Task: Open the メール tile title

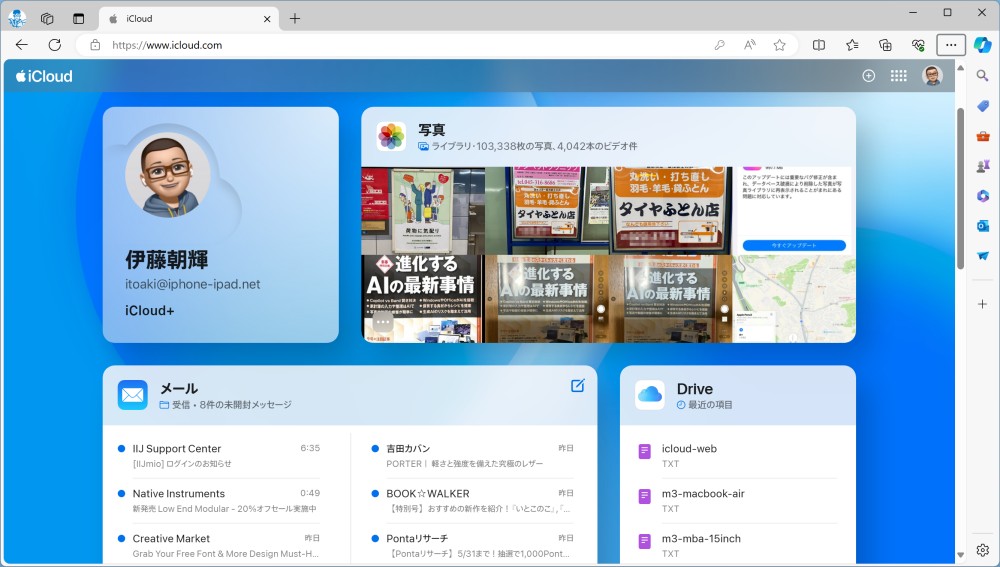Action: coord(179,388)
